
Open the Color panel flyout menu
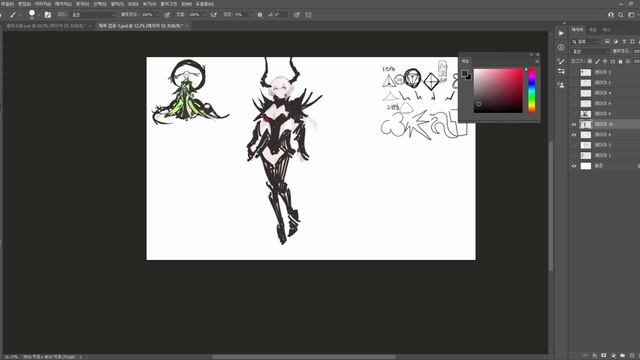(x=537, y=61)
